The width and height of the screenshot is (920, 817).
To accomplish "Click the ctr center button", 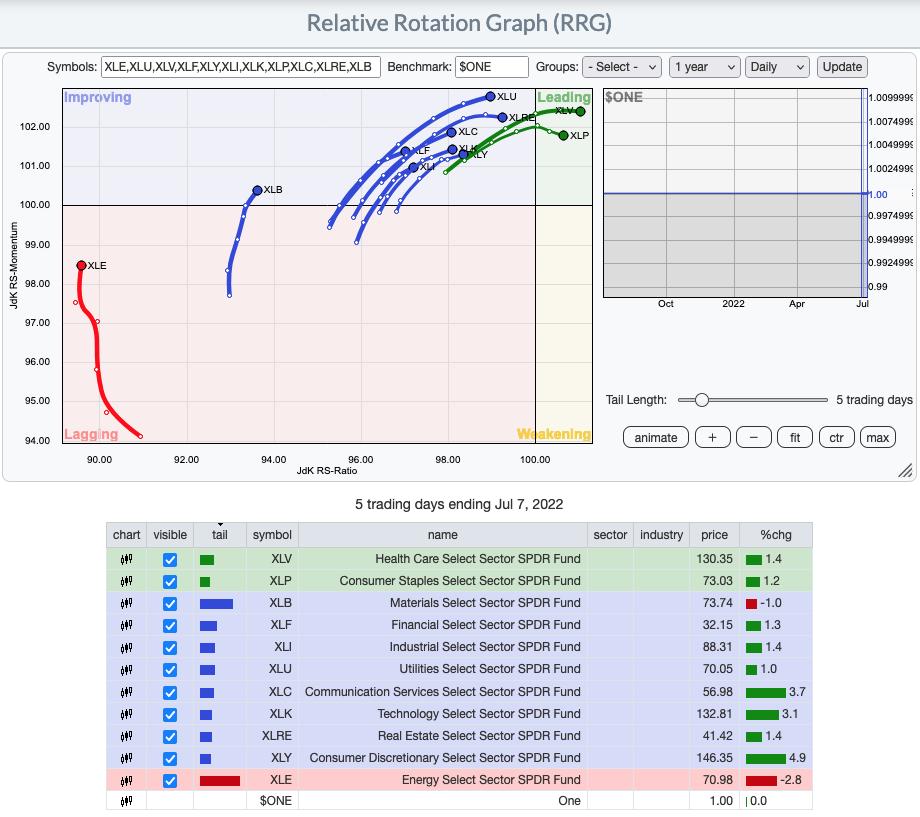I will coord(837,437).
